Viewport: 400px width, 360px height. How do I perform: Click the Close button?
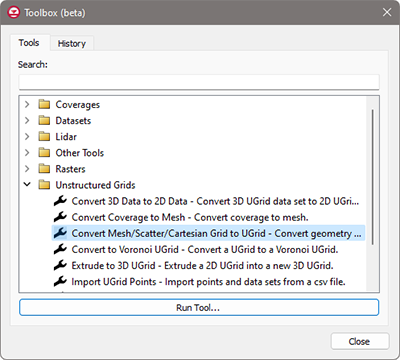(360, 341)
